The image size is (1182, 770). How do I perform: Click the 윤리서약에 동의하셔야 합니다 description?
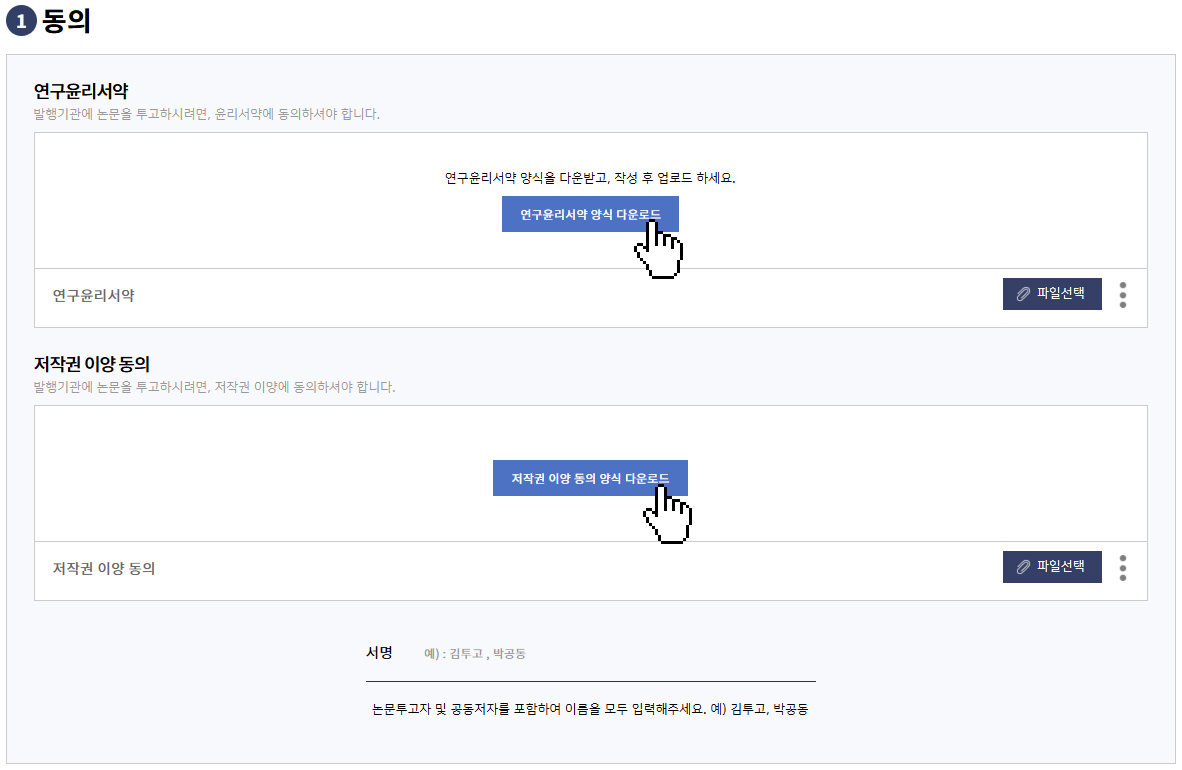tap(207, 114)
